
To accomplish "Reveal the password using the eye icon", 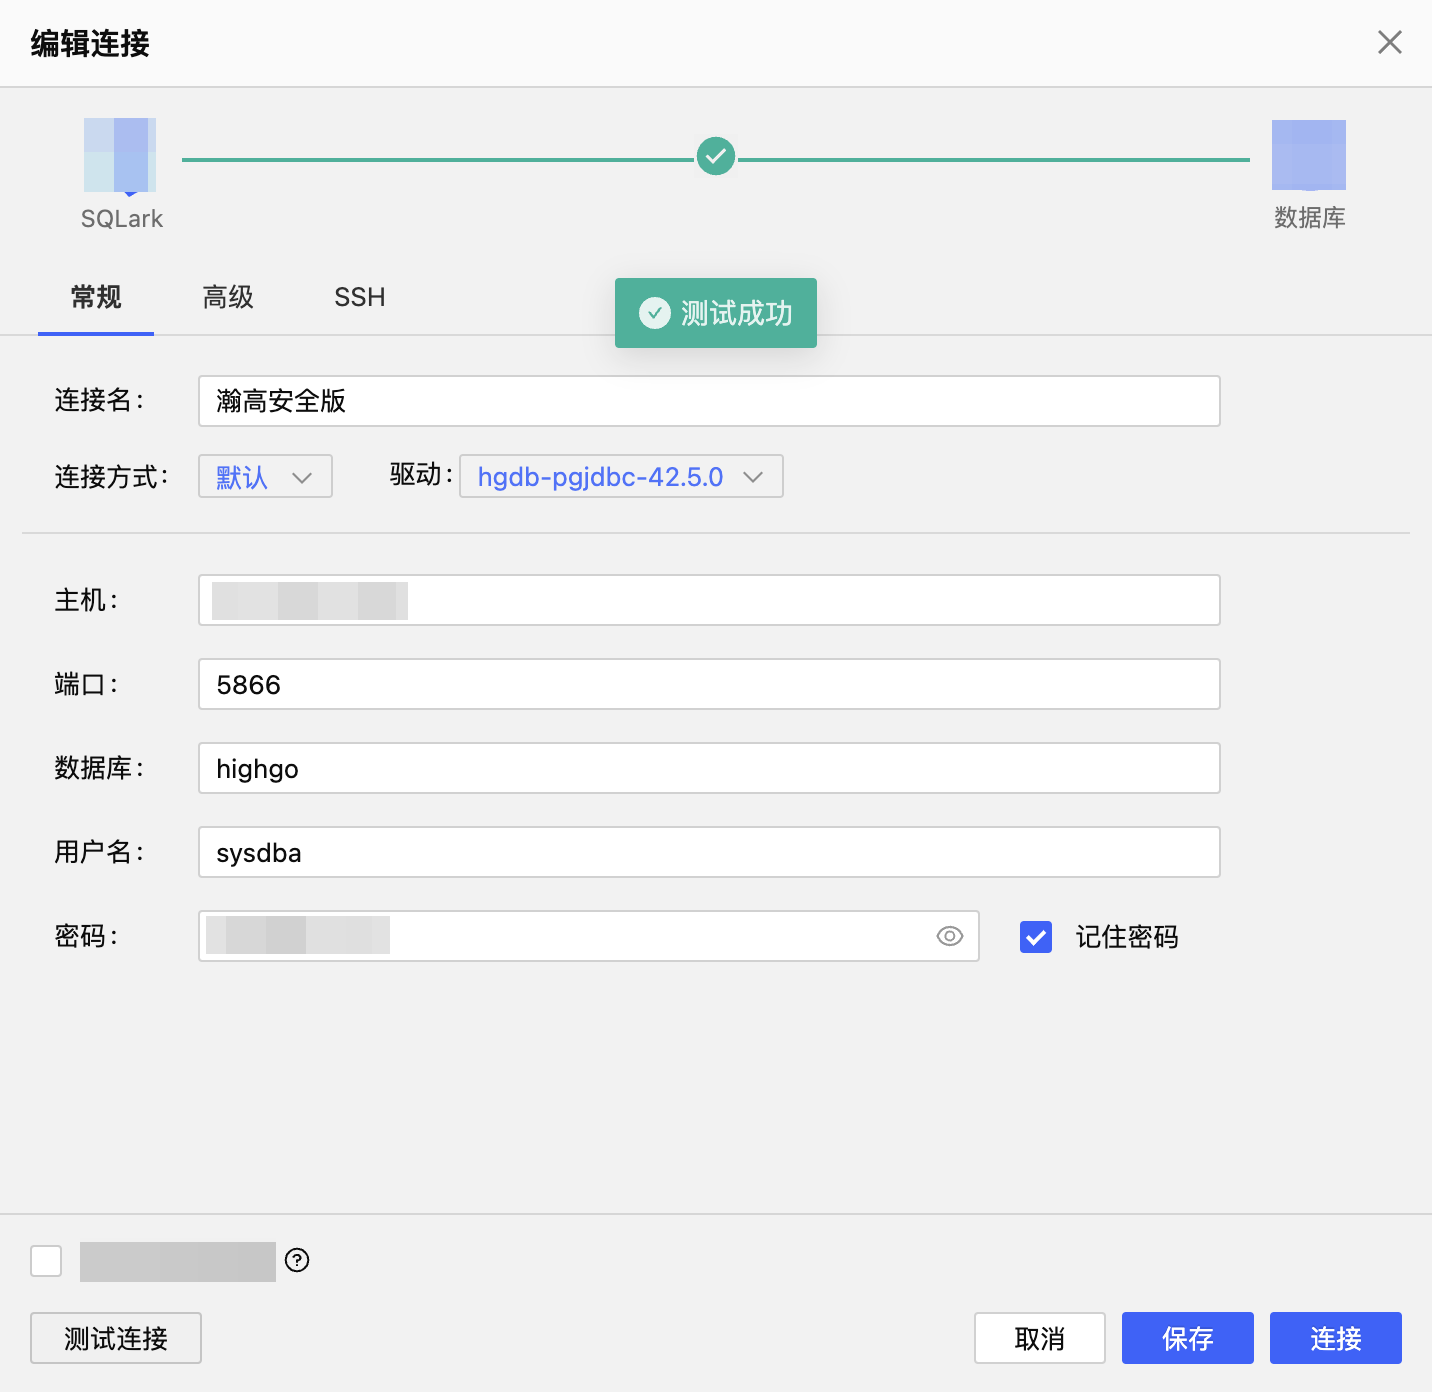I will tap(948, 936).
